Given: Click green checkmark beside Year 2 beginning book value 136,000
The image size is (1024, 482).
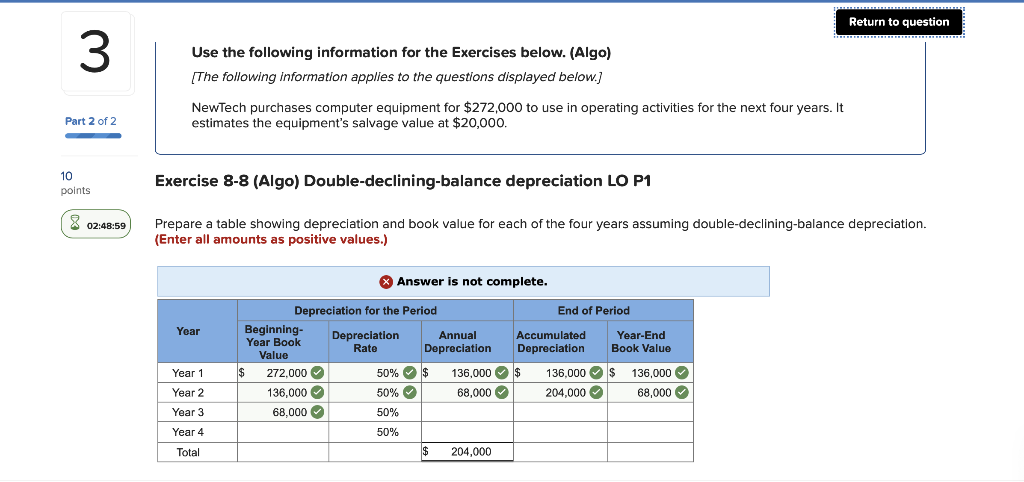Looking at the screenshot, I should tap(317, 393).
